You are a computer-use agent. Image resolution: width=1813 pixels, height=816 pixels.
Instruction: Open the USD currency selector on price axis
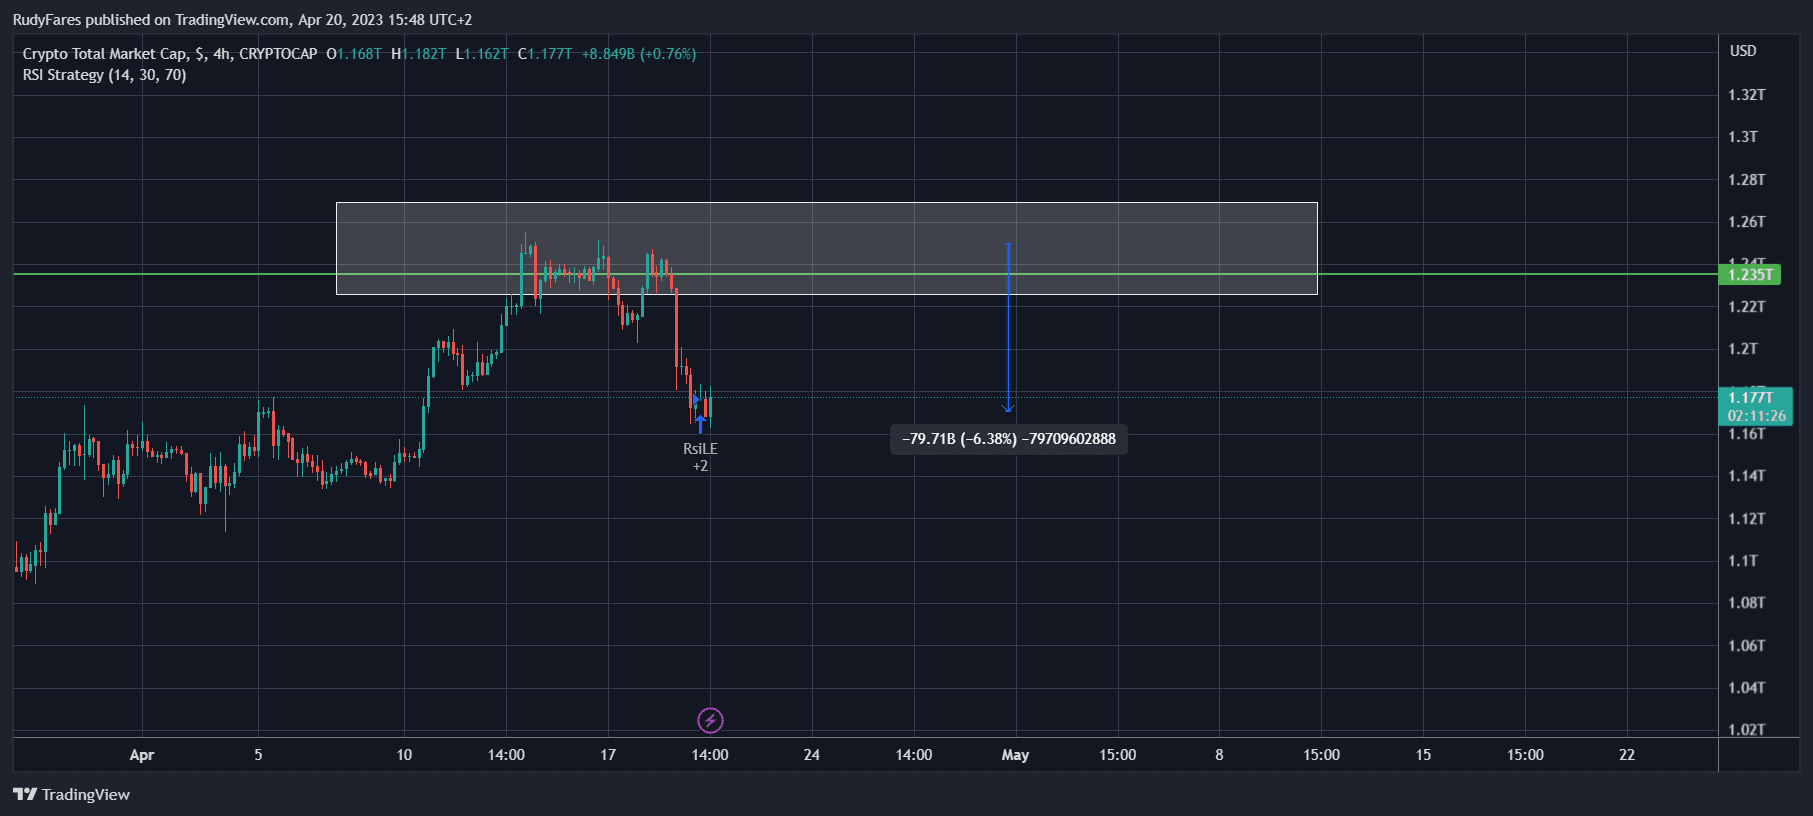pos(1743,51)
